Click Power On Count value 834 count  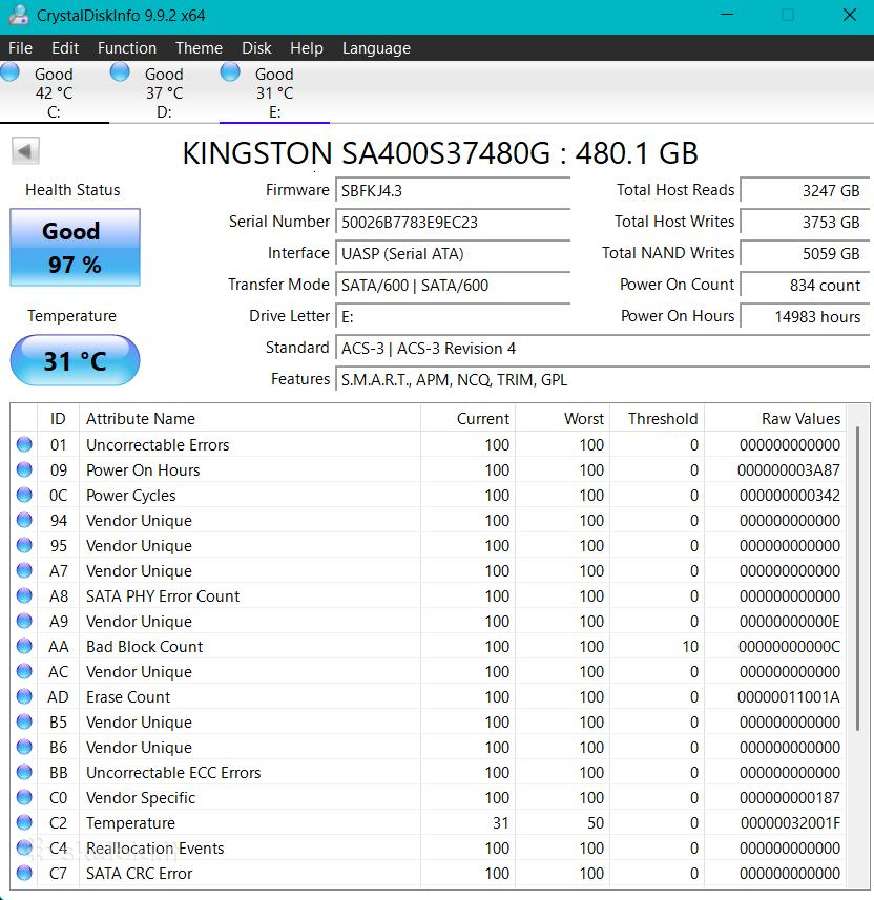(805, 285)
